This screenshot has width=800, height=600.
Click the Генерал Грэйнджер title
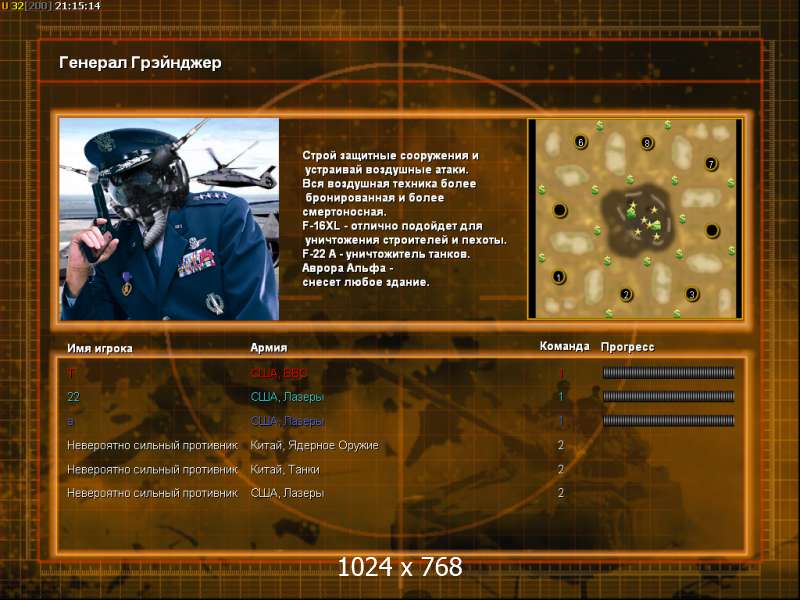click(x=140, y=63)
